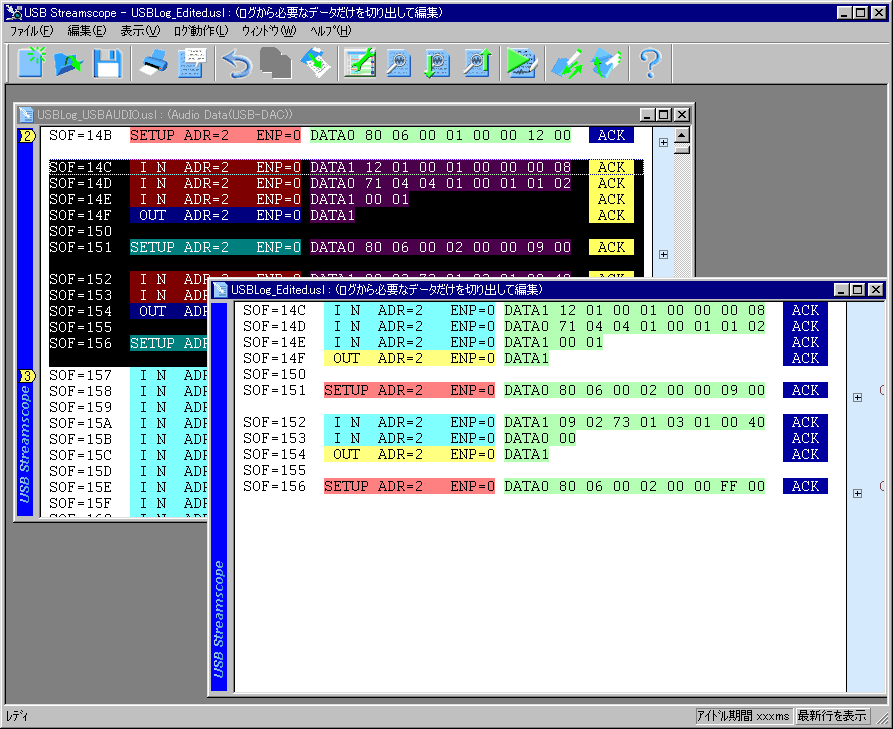Open the ログ動作(L) menu
Image resolution: width=893 pixels, height=729 pixels.
click(x=201, y=31)
